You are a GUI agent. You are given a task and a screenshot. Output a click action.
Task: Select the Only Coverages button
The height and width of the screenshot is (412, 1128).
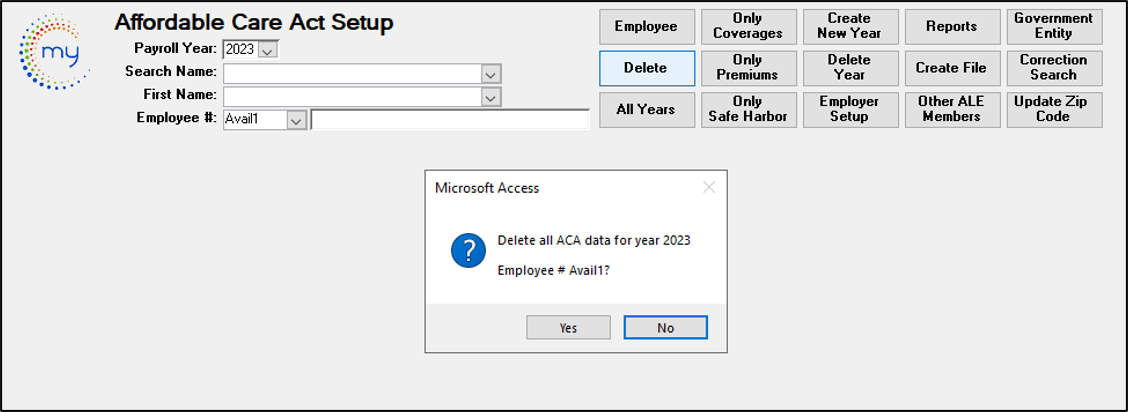[748, 27]
